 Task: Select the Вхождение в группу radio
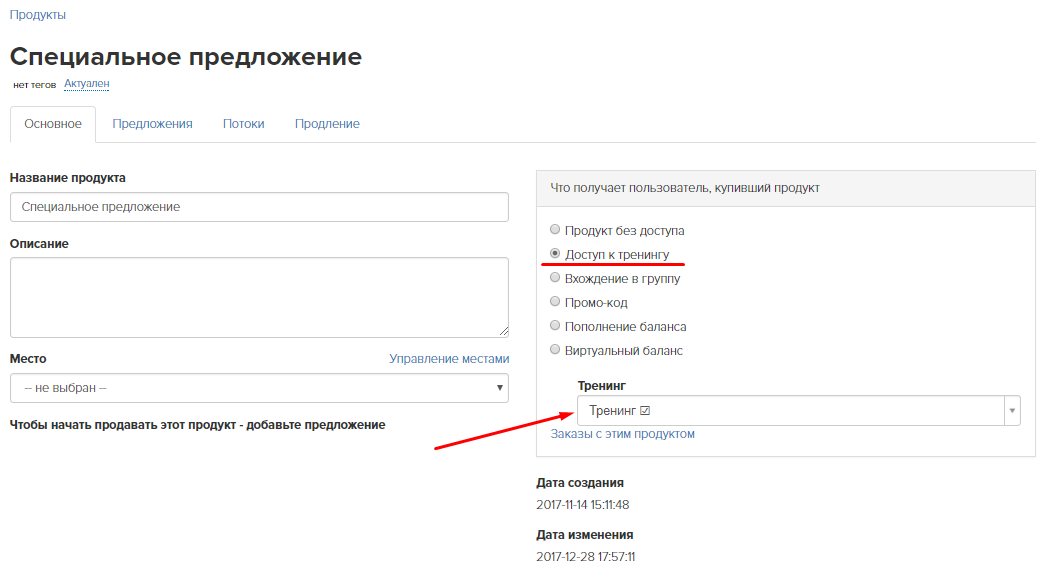(554, 278)
